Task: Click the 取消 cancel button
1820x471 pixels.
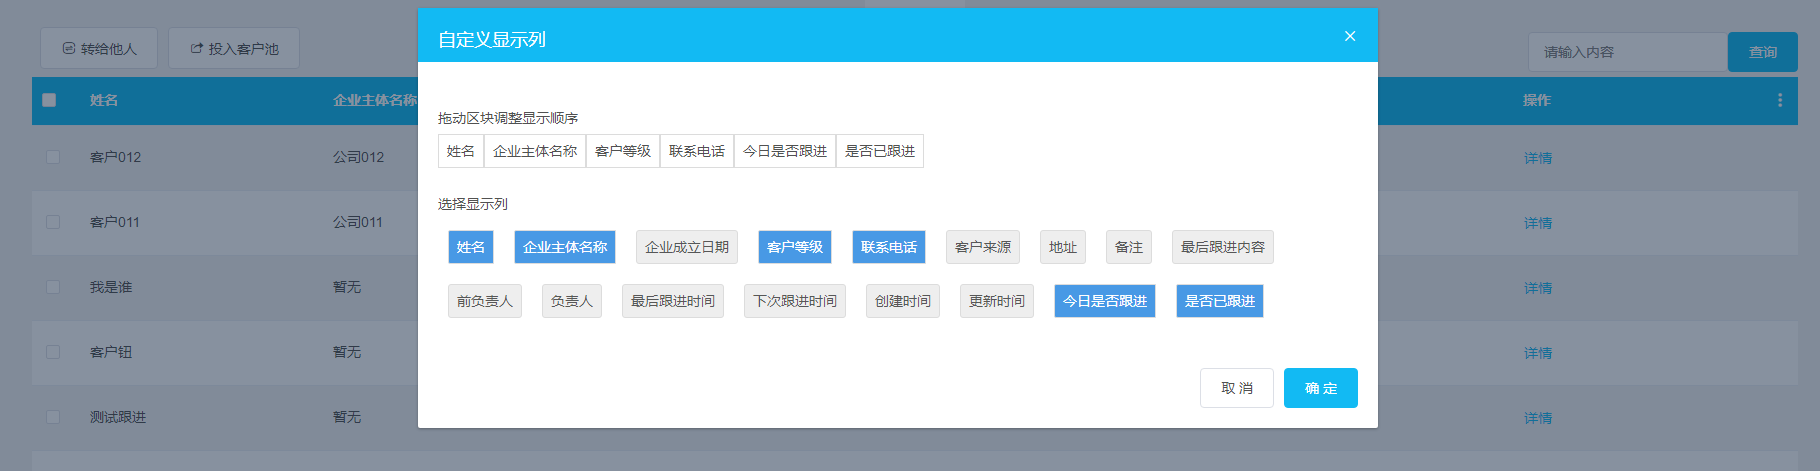Action: point(1236,388)
